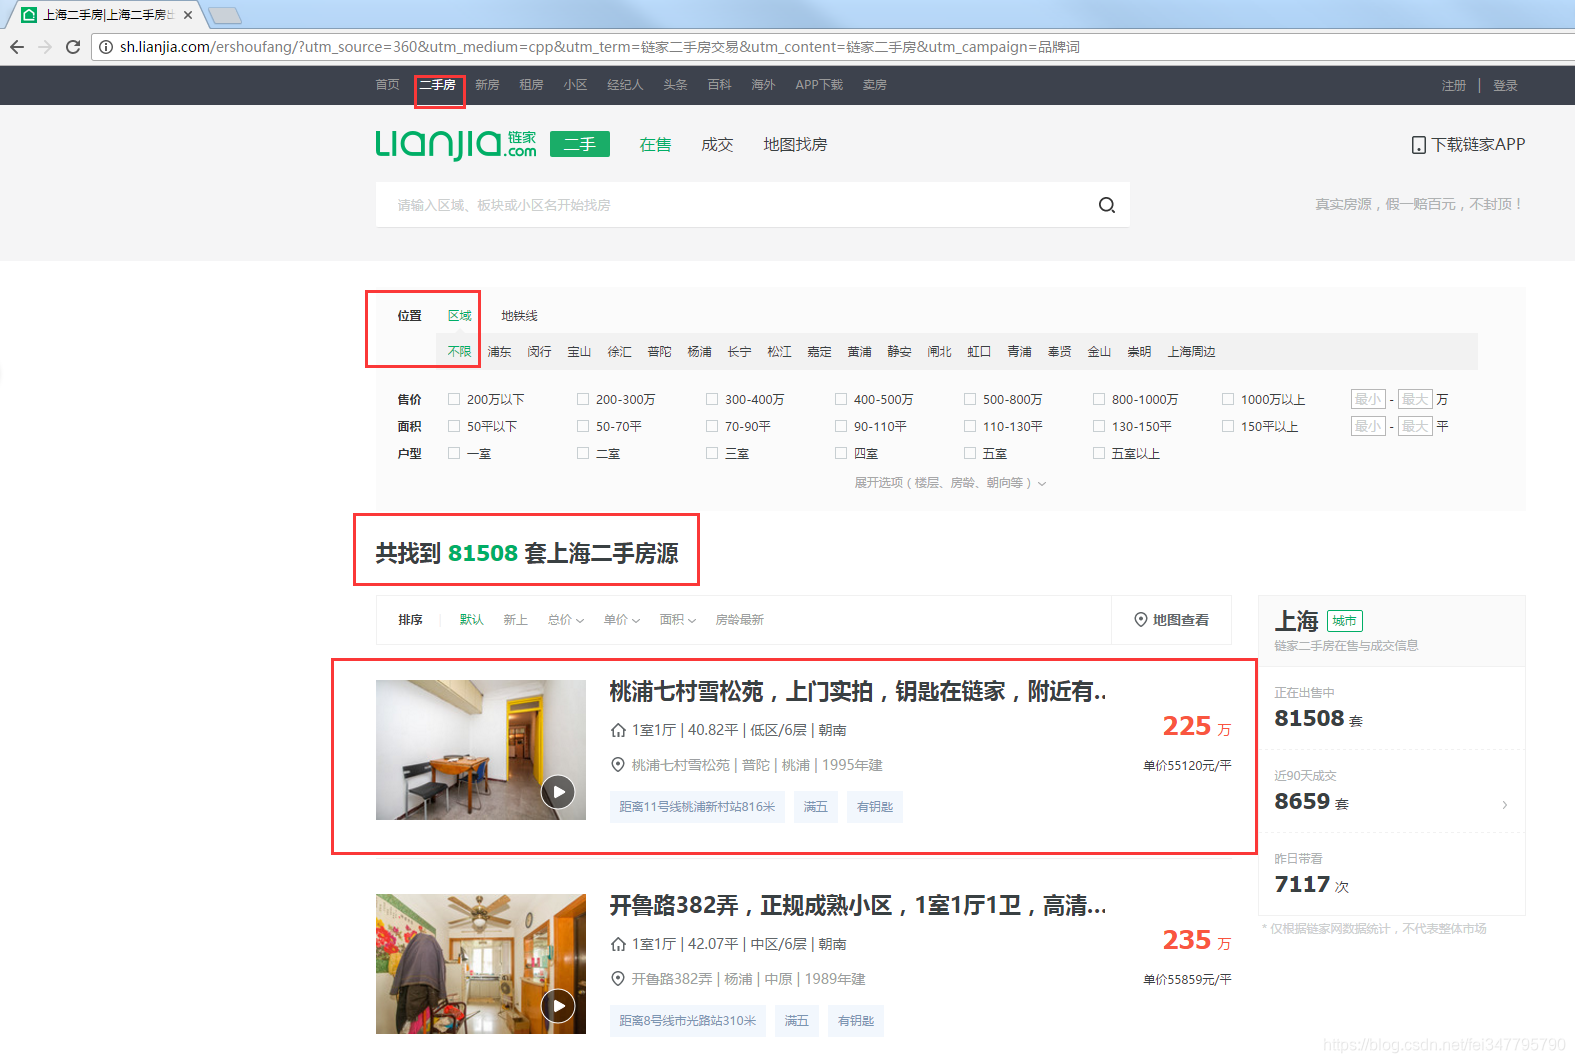
Task: Select the 徐汇 district filter
Action: tap(619, 352)
